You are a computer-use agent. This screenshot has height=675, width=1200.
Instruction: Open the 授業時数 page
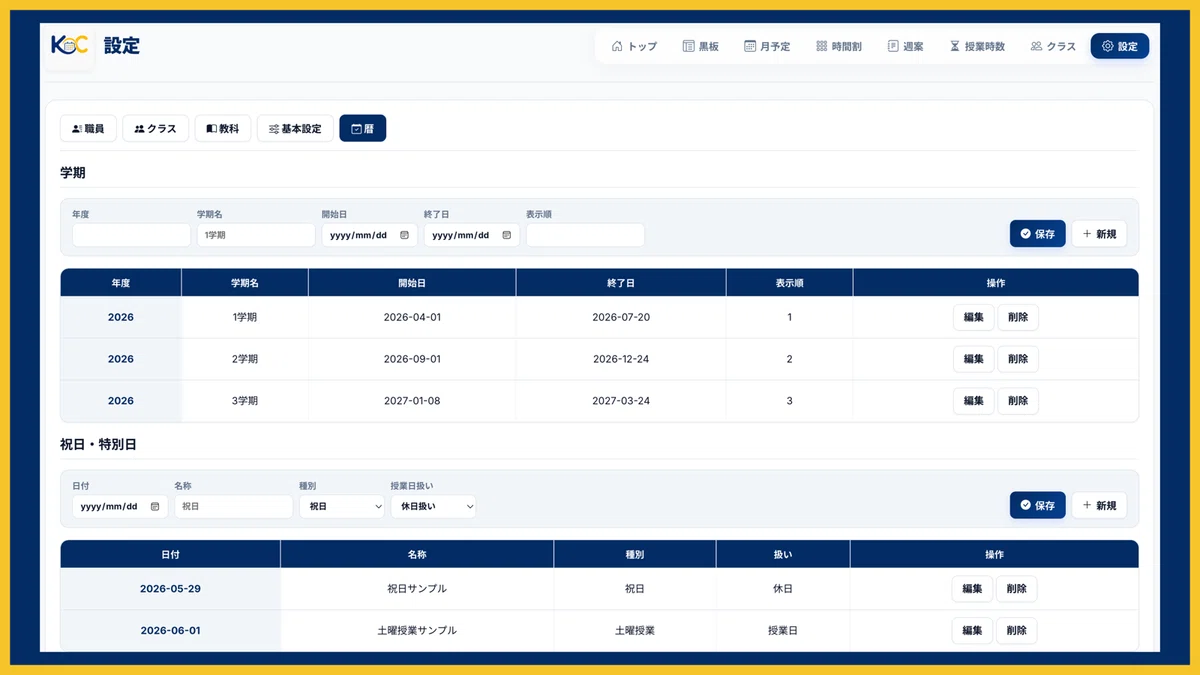(977, 46)
